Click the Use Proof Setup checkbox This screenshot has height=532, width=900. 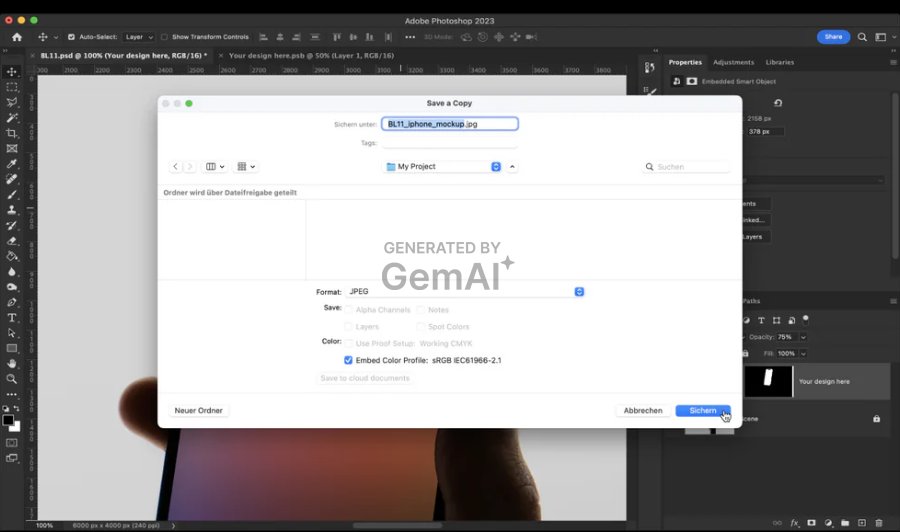coord(348,343)
